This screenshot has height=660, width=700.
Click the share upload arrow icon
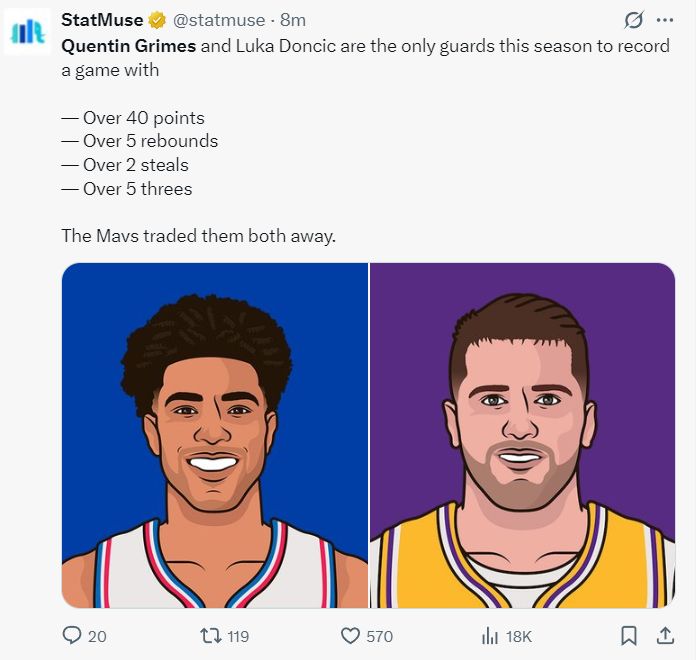pyautogui.click(x=664, y=635)
